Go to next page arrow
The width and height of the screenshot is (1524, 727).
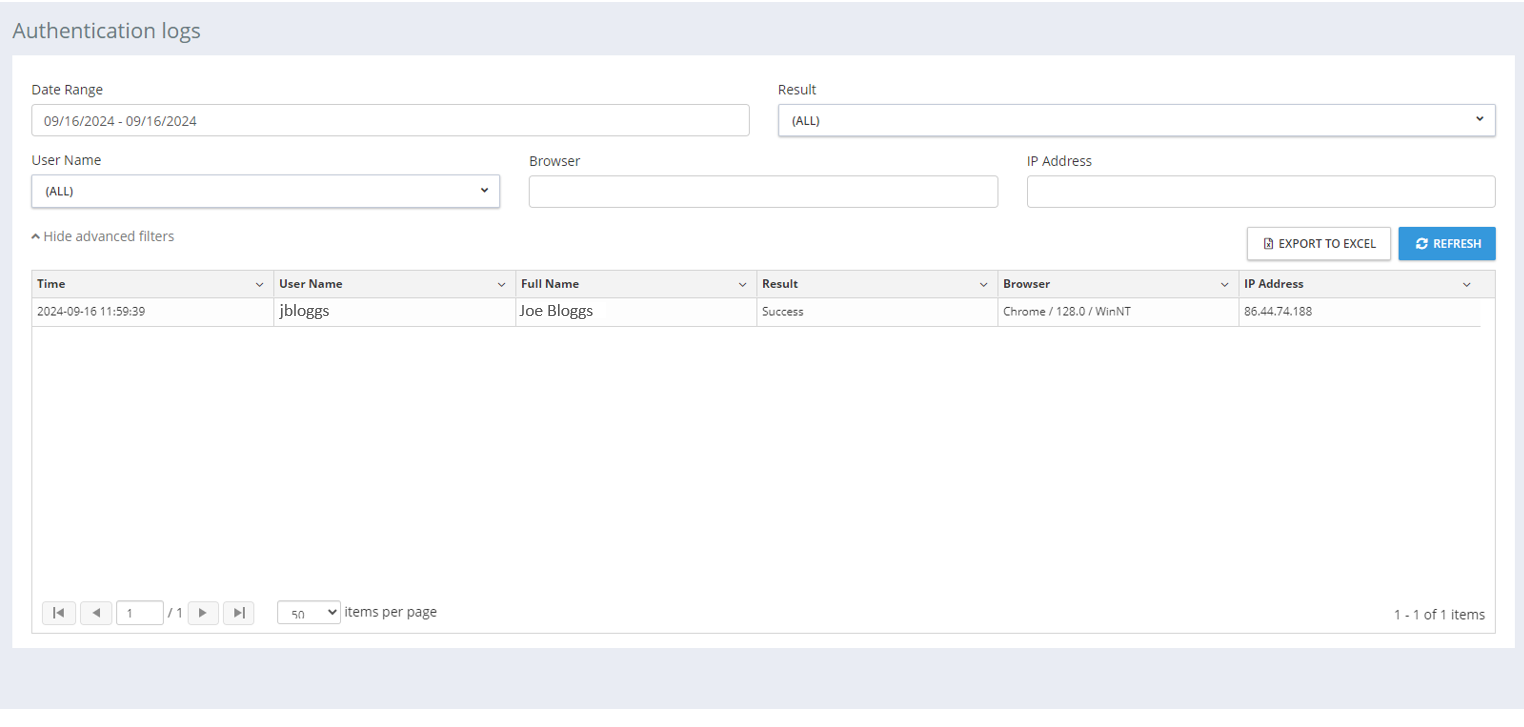[203, 613]
